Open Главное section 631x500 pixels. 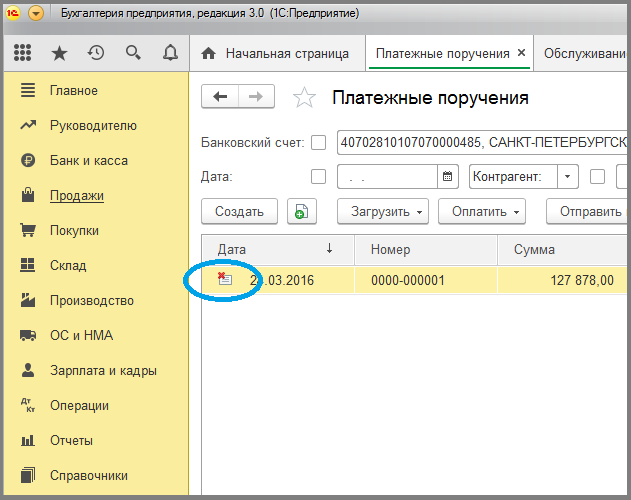pos(74,91)
